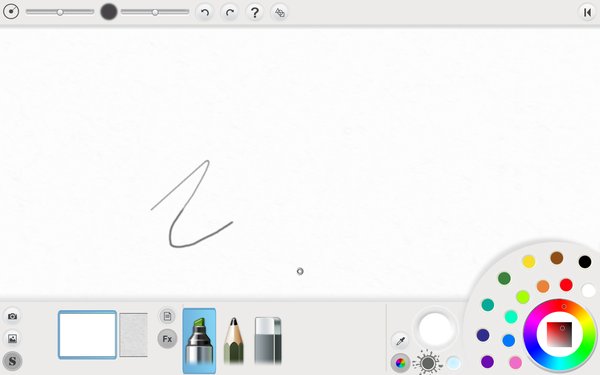Screen dimensions: 600x375
Task: Click the new page document icon
Action: (167, 316)
